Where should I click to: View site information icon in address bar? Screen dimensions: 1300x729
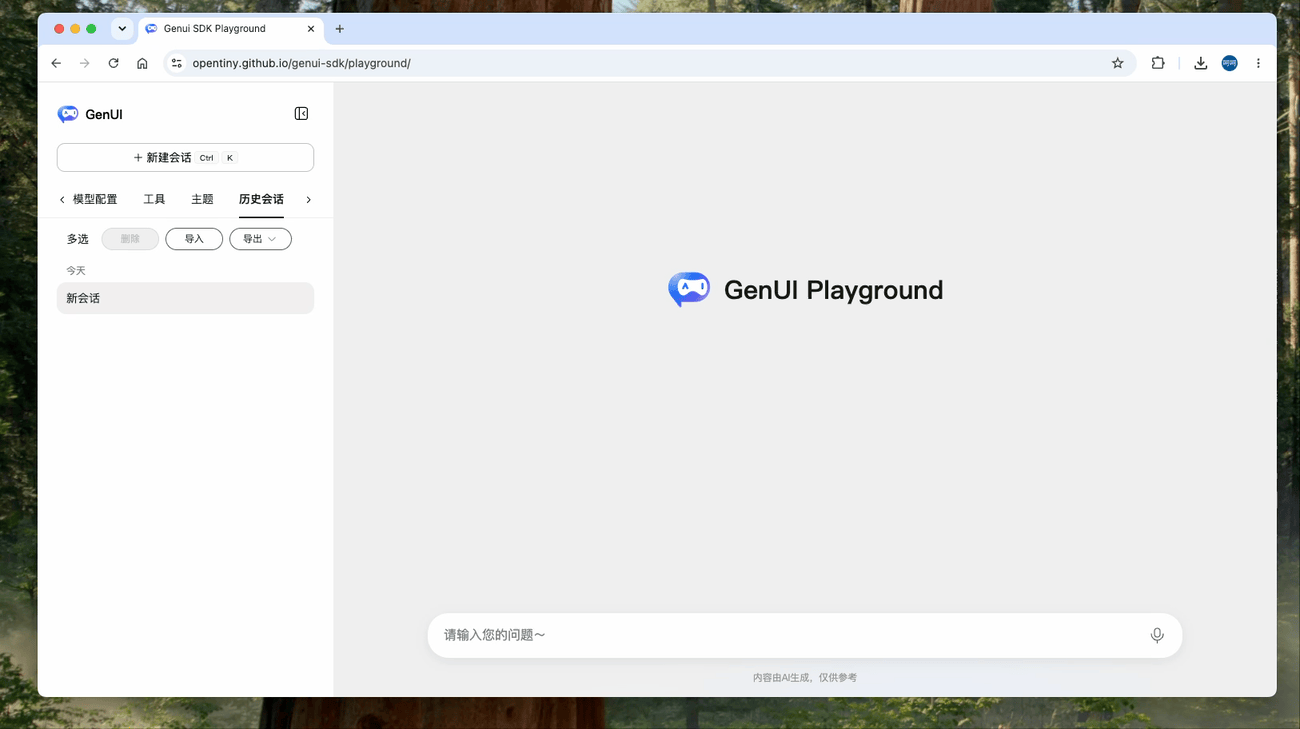[177, 63]
